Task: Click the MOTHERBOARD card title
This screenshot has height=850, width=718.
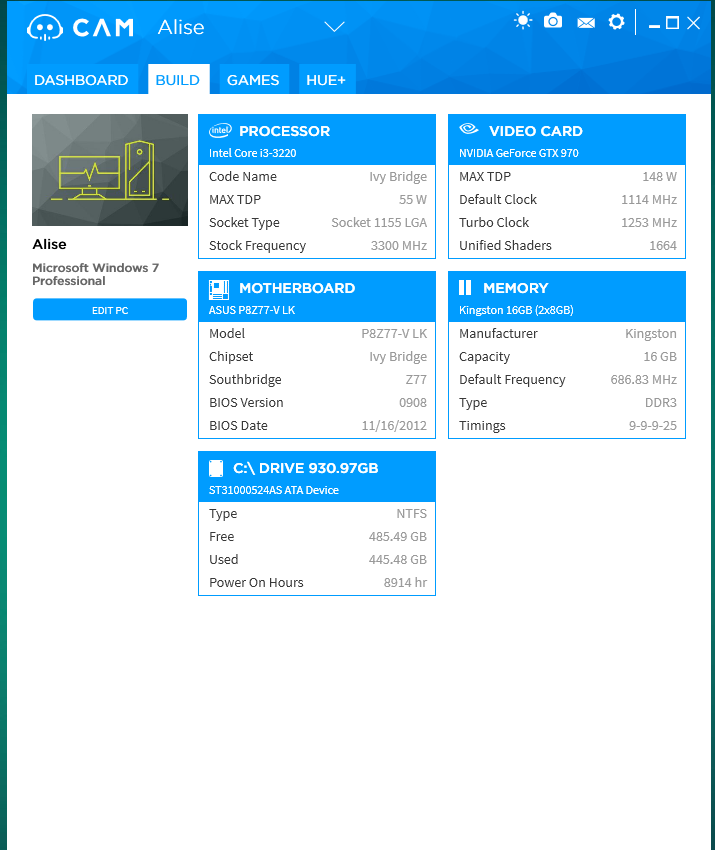Action: [x=297, y=288]
